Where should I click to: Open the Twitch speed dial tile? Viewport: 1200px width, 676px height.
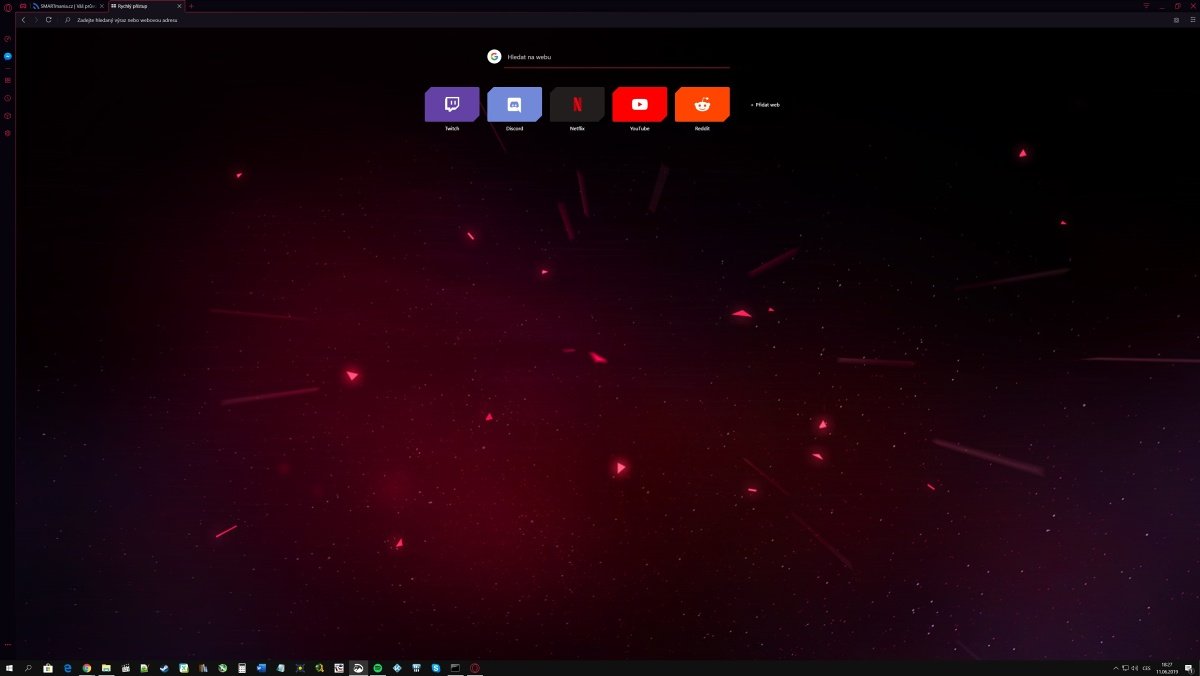(x=452, y=104)
